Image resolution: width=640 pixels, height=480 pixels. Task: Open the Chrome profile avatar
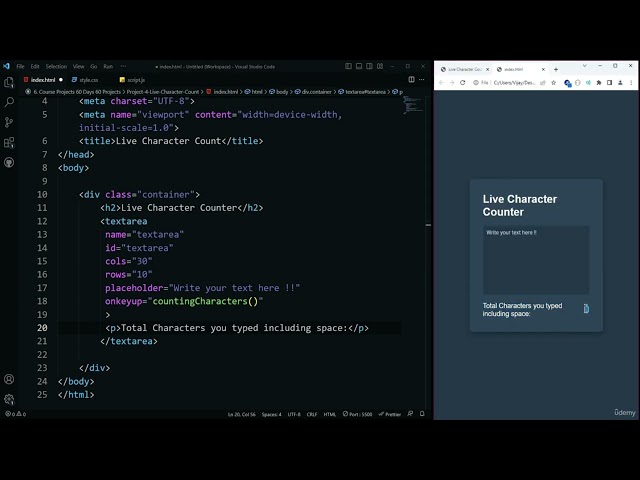pyautogui.click(x=620, y=82)
